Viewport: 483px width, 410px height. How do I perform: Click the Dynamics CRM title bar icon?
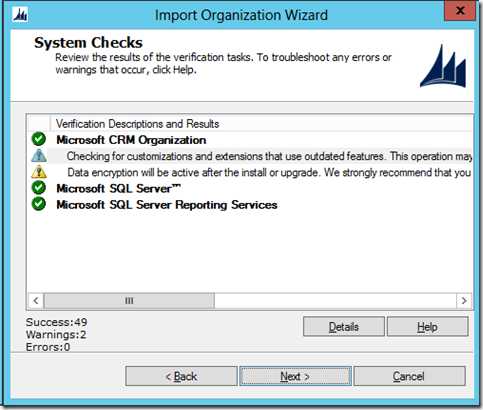coord(20,15)
